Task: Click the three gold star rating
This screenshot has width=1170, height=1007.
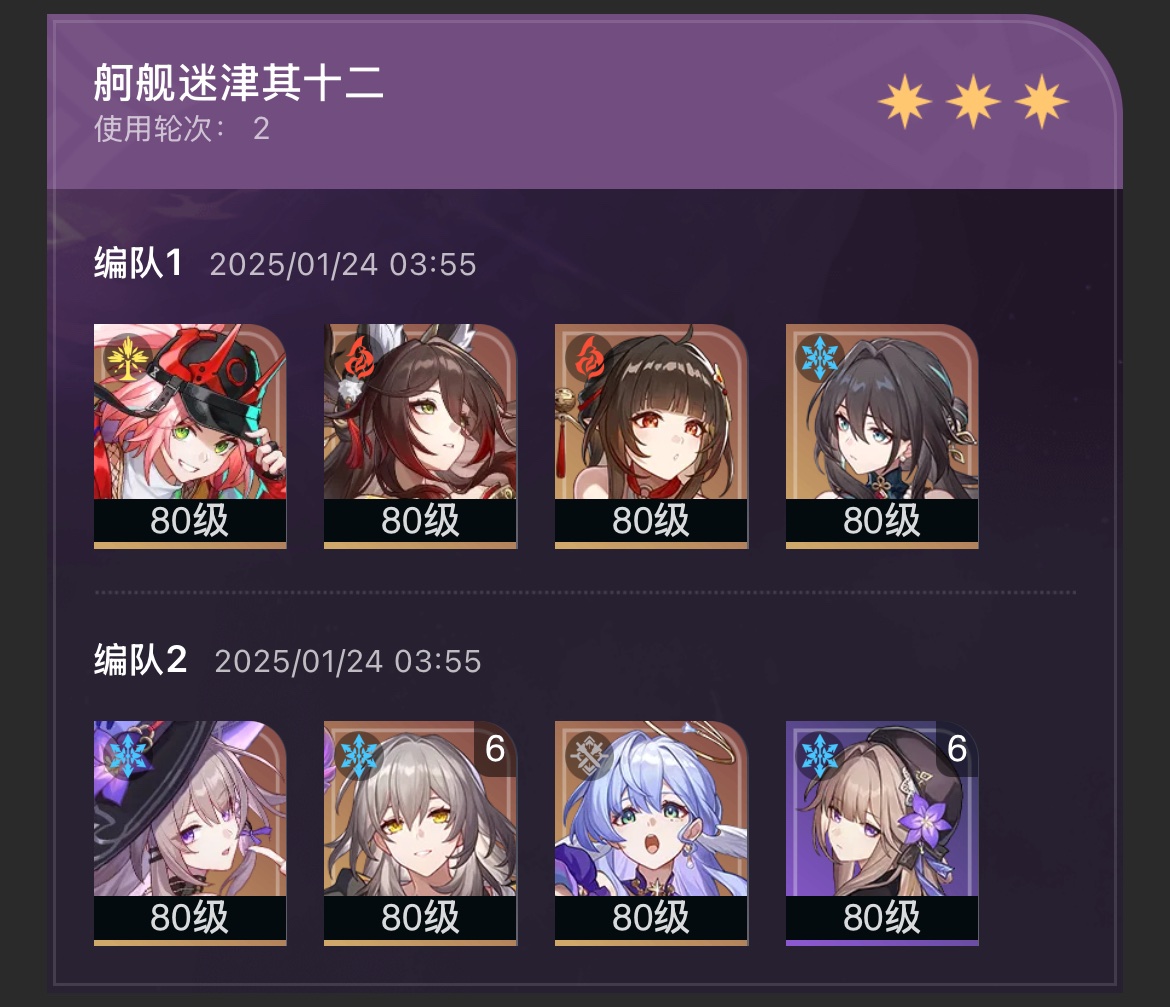Action: 973,101
